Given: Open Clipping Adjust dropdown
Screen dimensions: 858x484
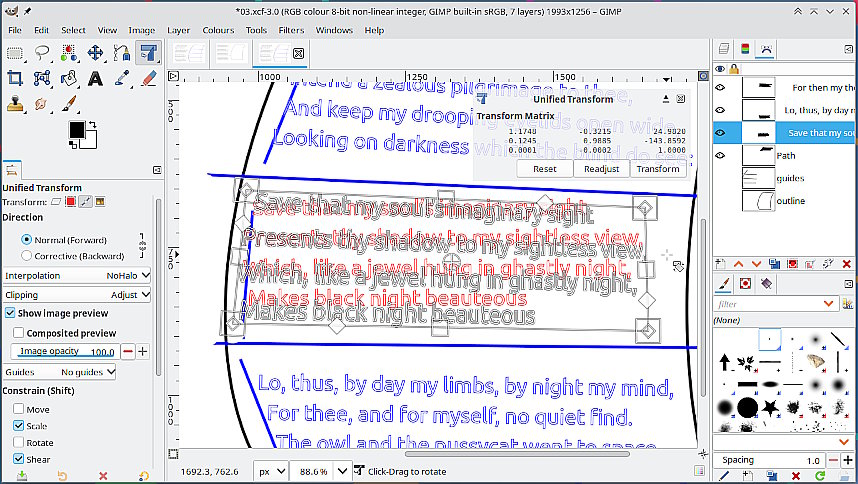Looking at the screenshot, I should pos(77,295).
